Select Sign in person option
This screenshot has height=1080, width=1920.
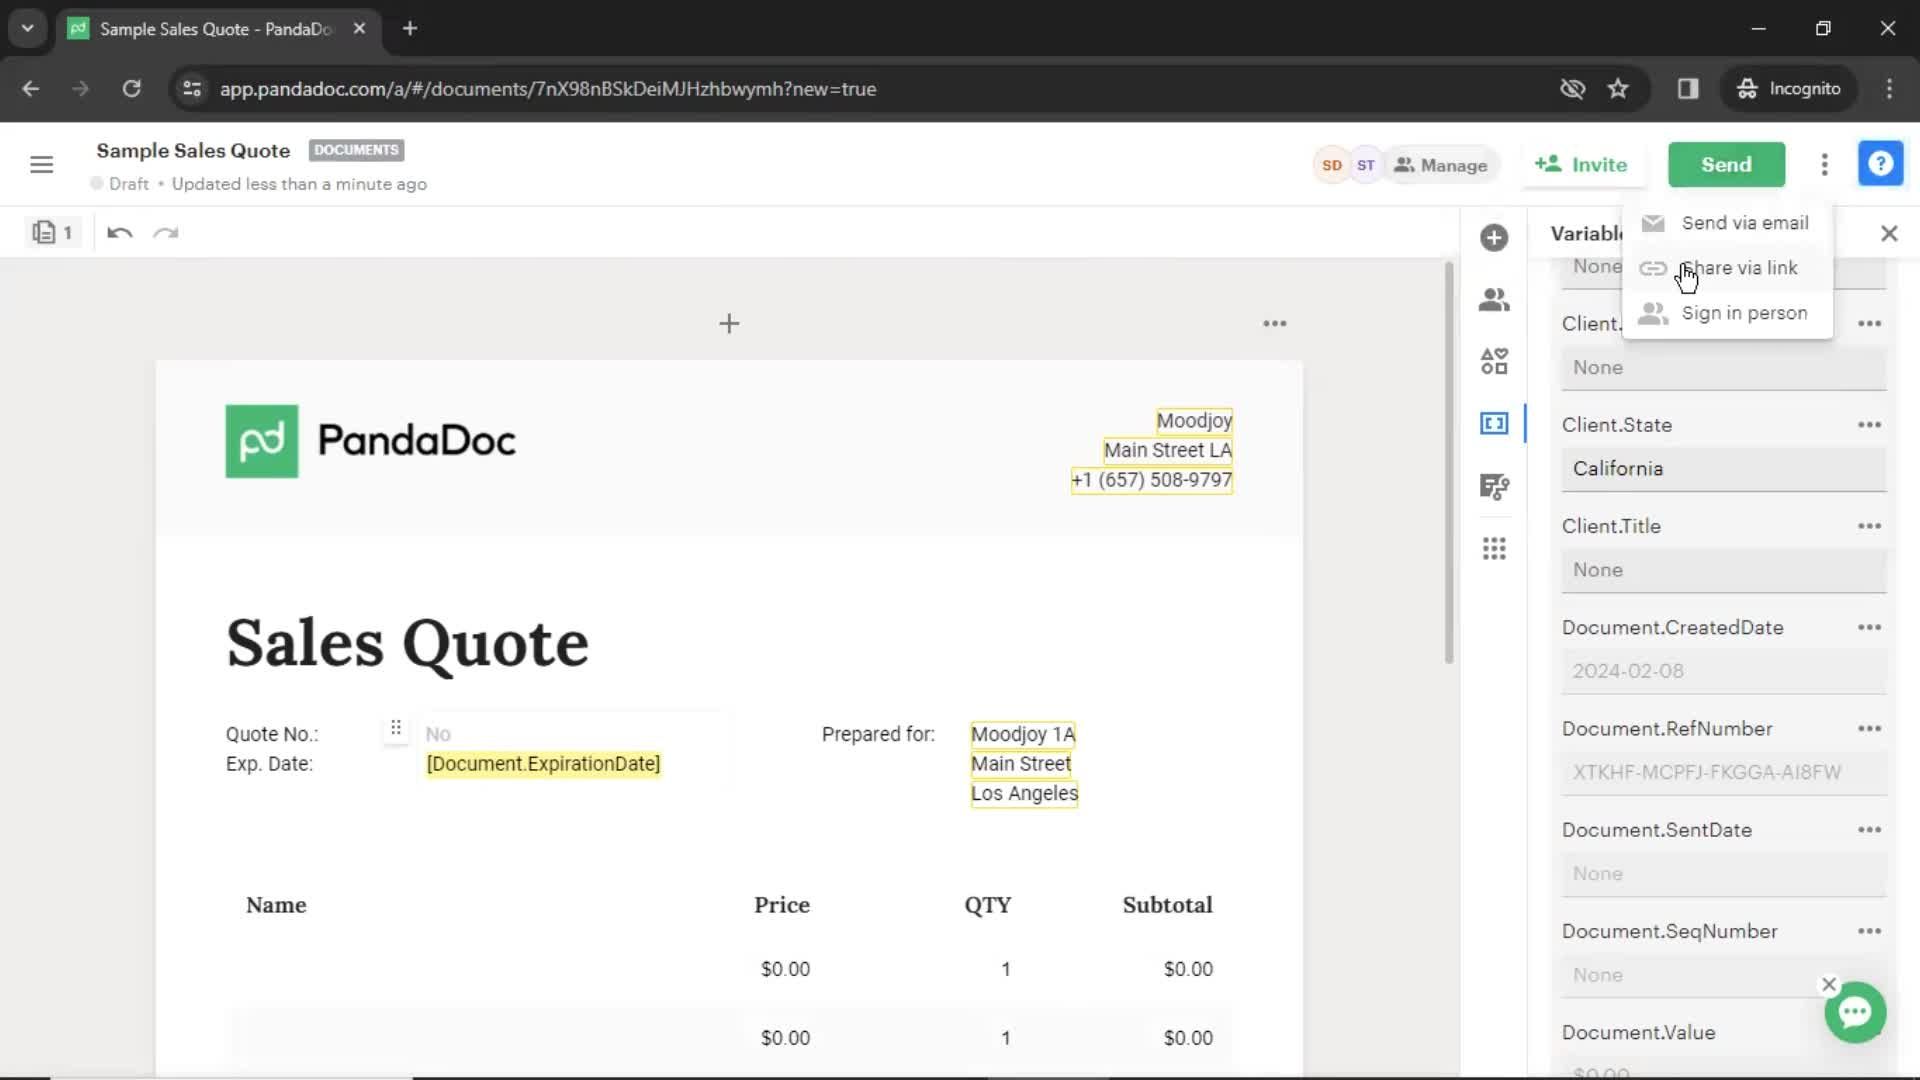coord(1745,313)
